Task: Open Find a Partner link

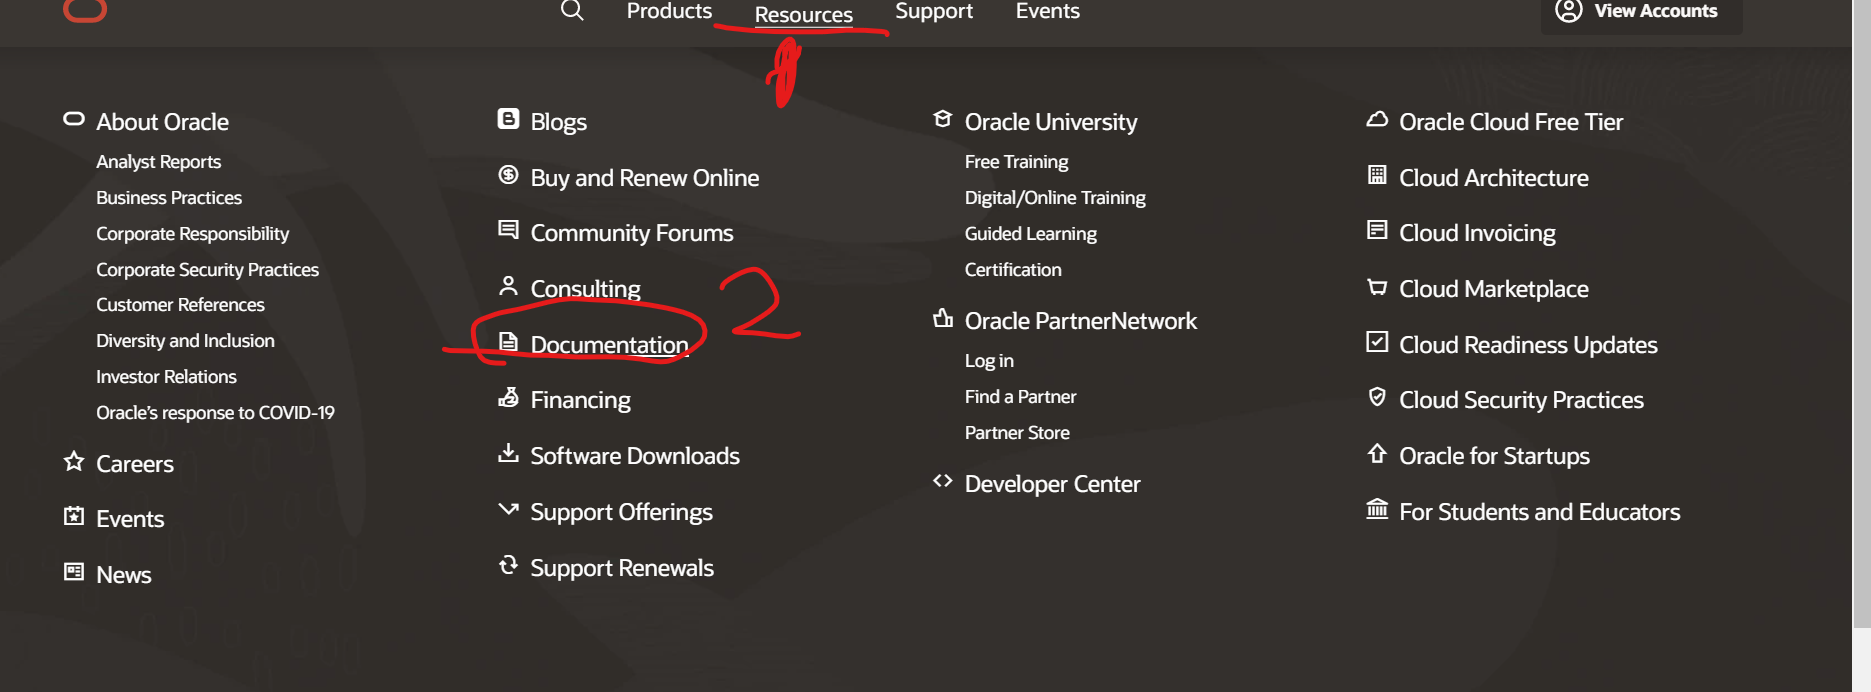Action: point(1020,397)
